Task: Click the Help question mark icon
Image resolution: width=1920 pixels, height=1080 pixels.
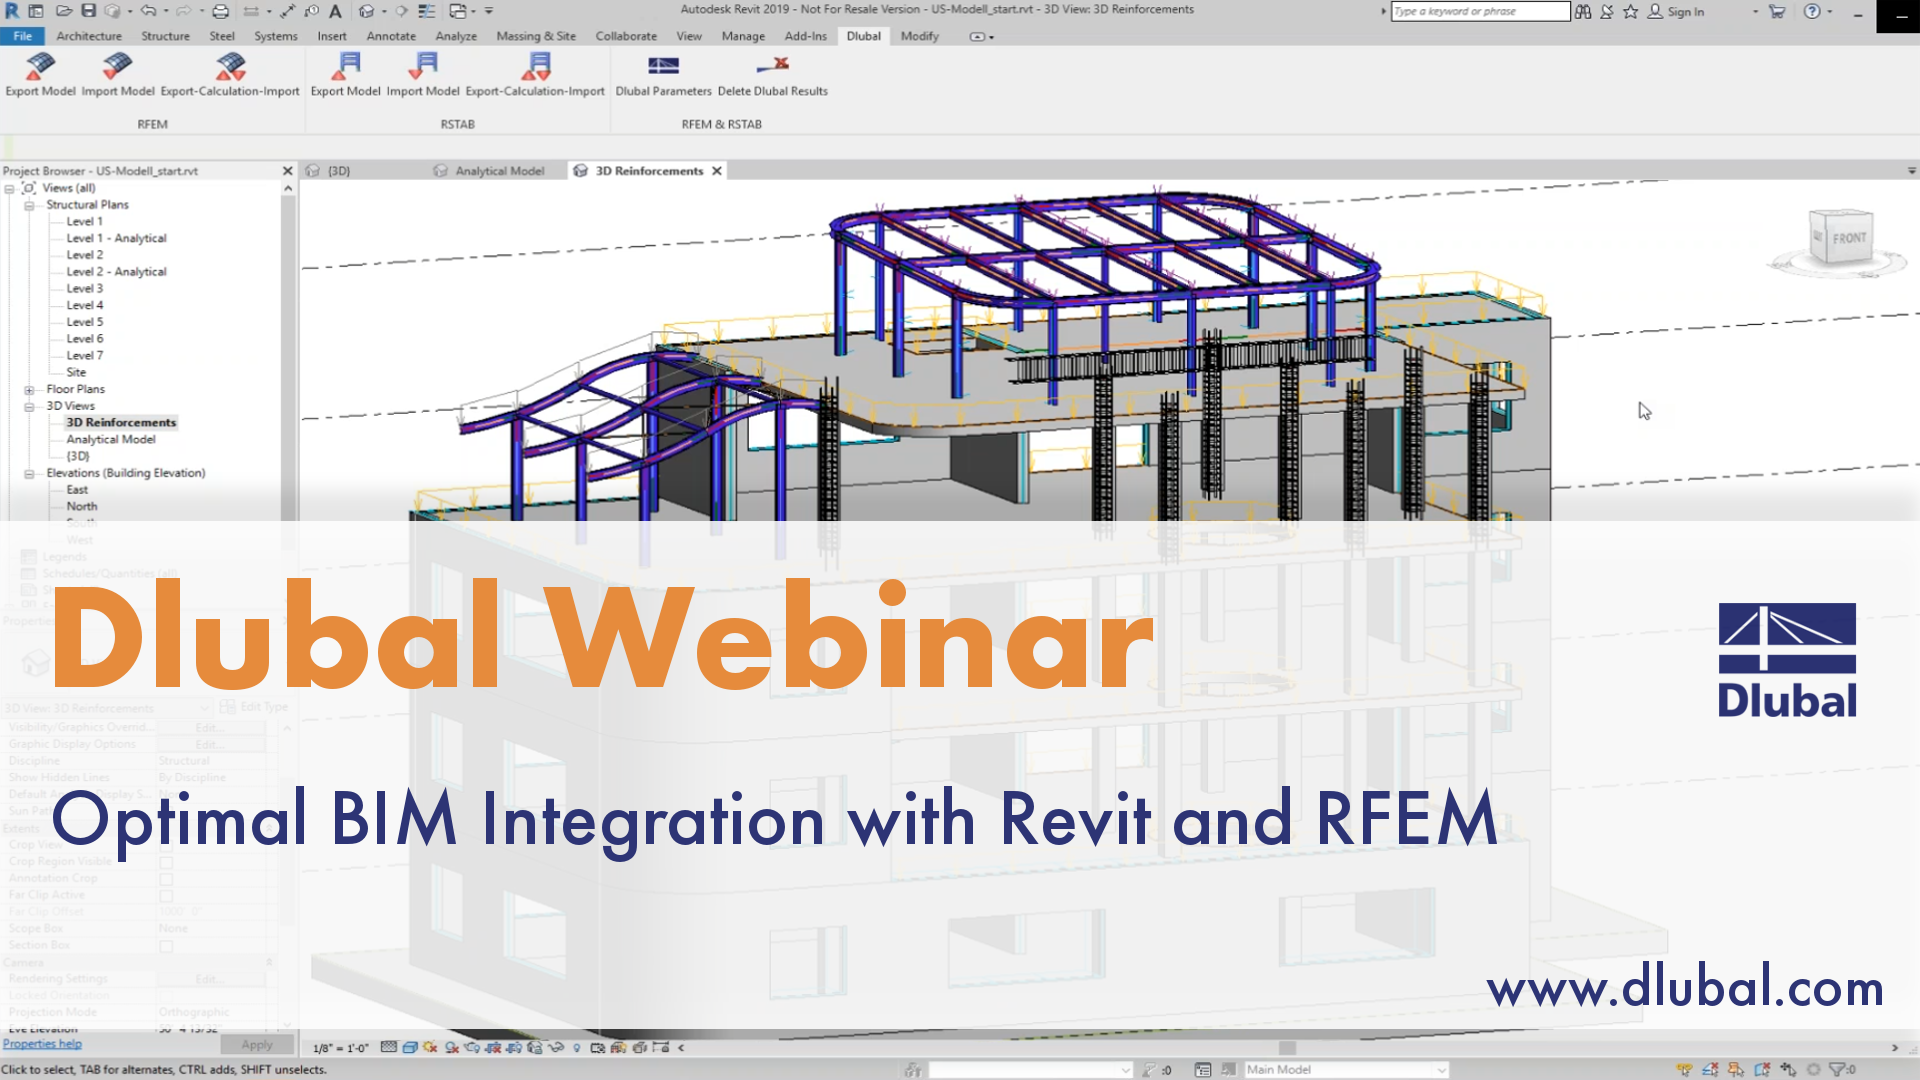Action: click(1812, 11)
